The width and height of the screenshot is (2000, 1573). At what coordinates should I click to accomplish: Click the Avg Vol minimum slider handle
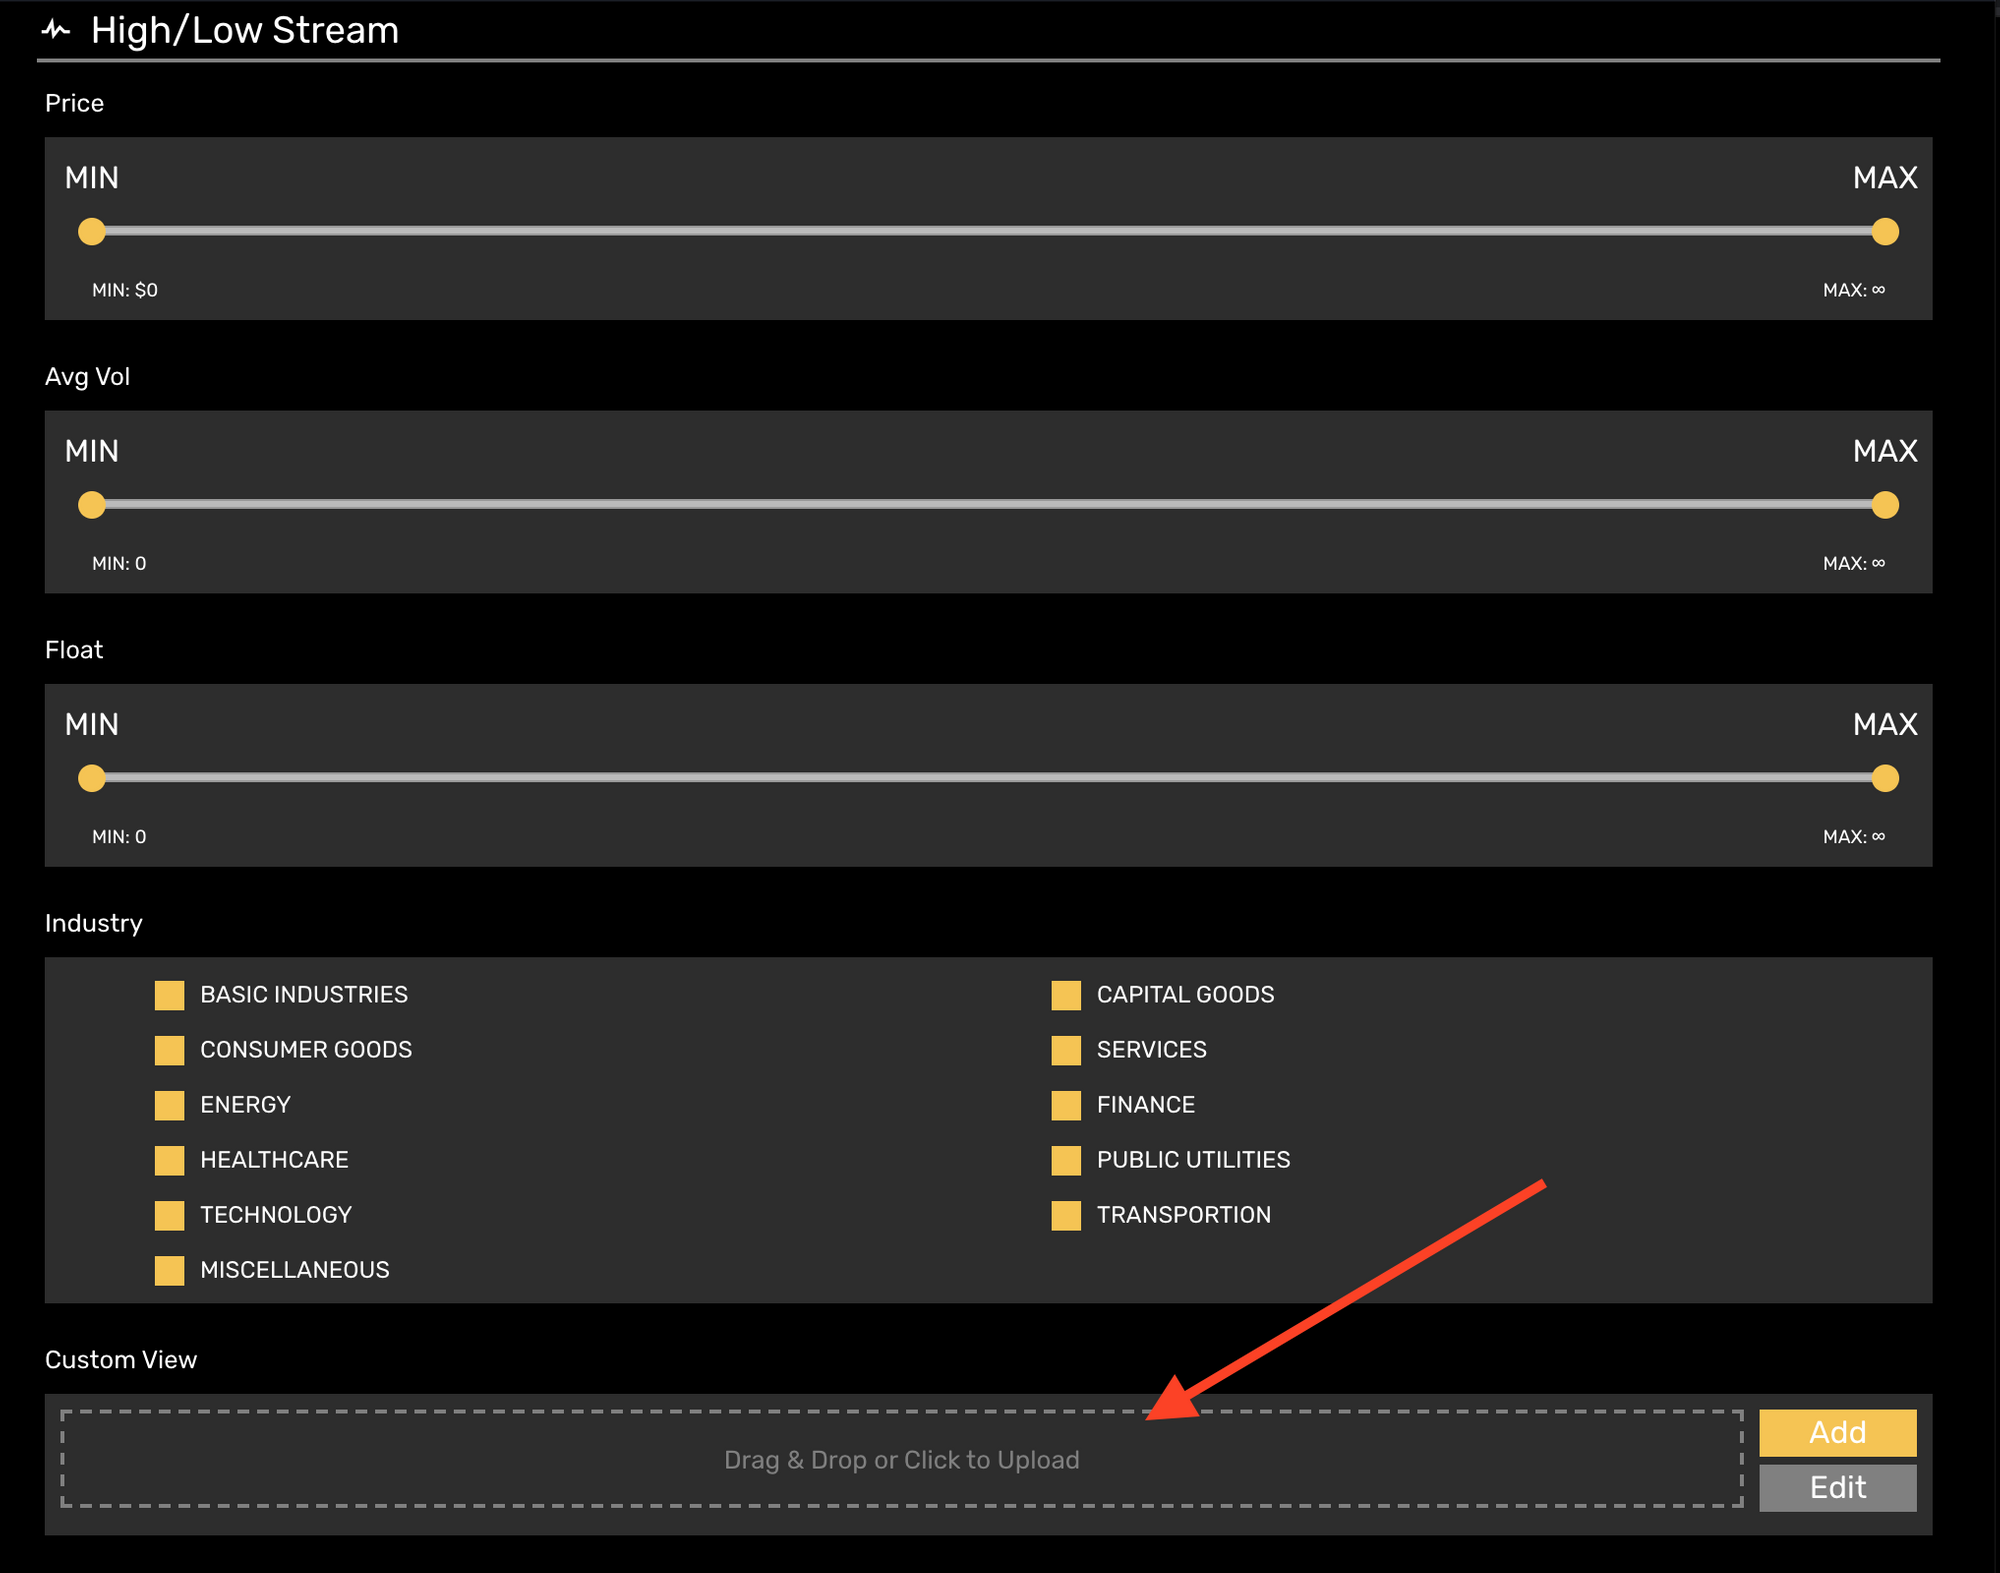[92, 505]
